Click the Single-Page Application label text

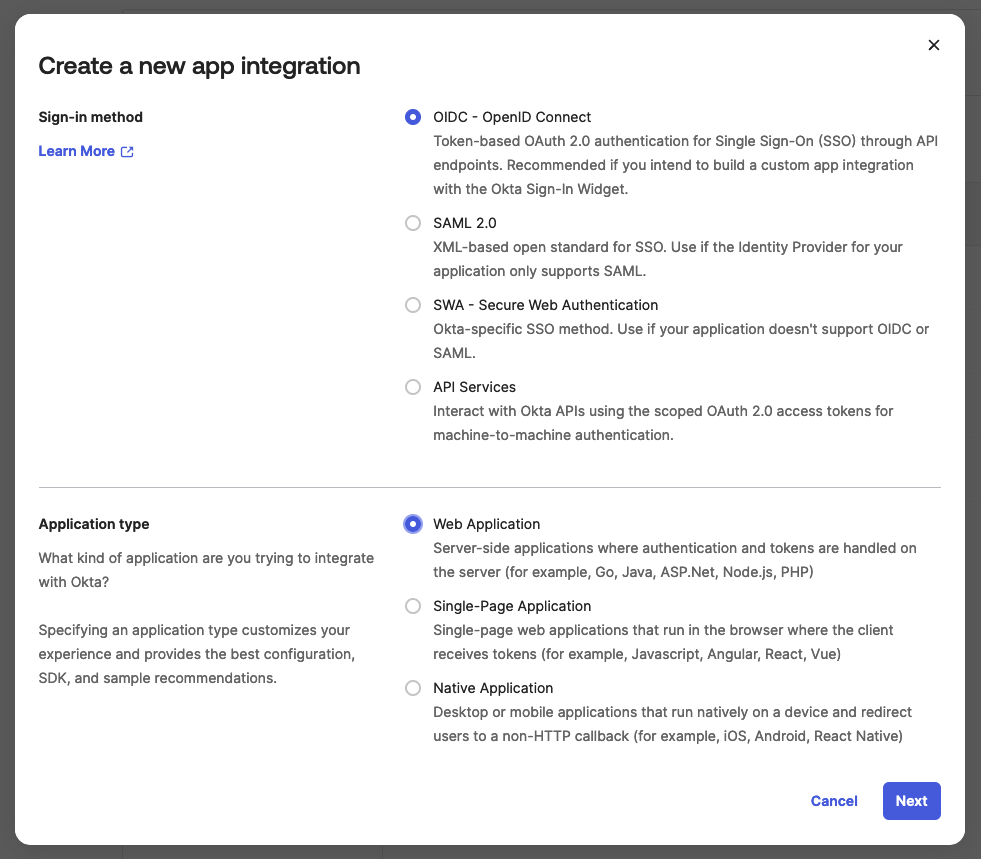tap(512, 606)
